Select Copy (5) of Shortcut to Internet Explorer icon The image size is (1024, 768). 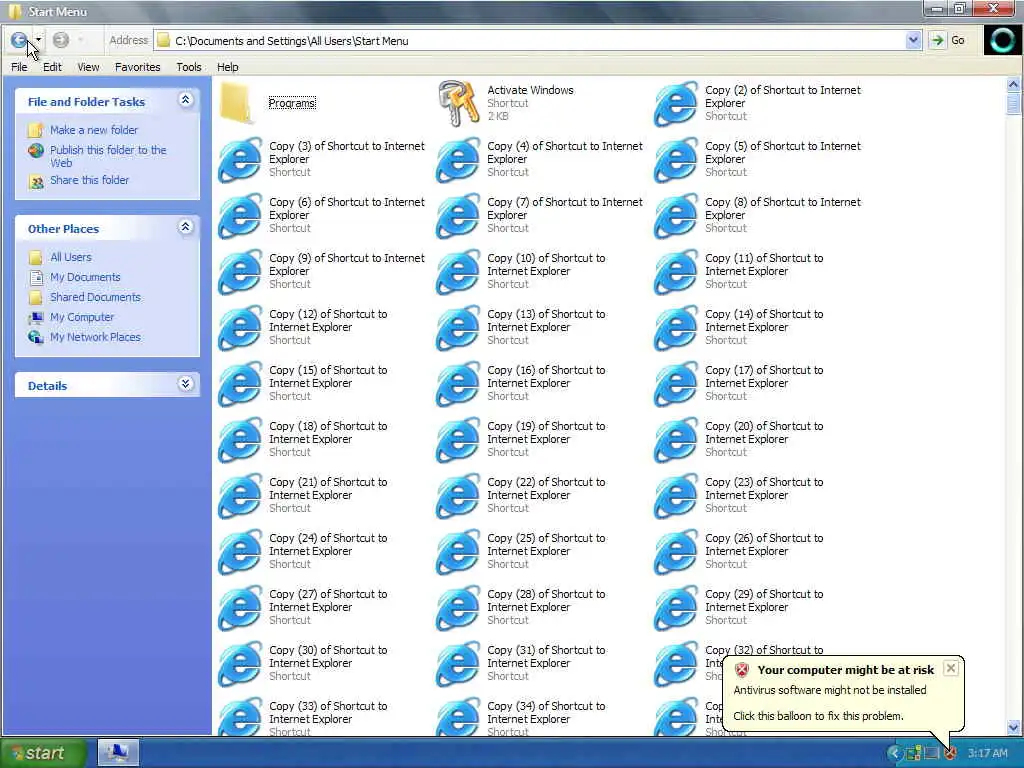(675, 159)
